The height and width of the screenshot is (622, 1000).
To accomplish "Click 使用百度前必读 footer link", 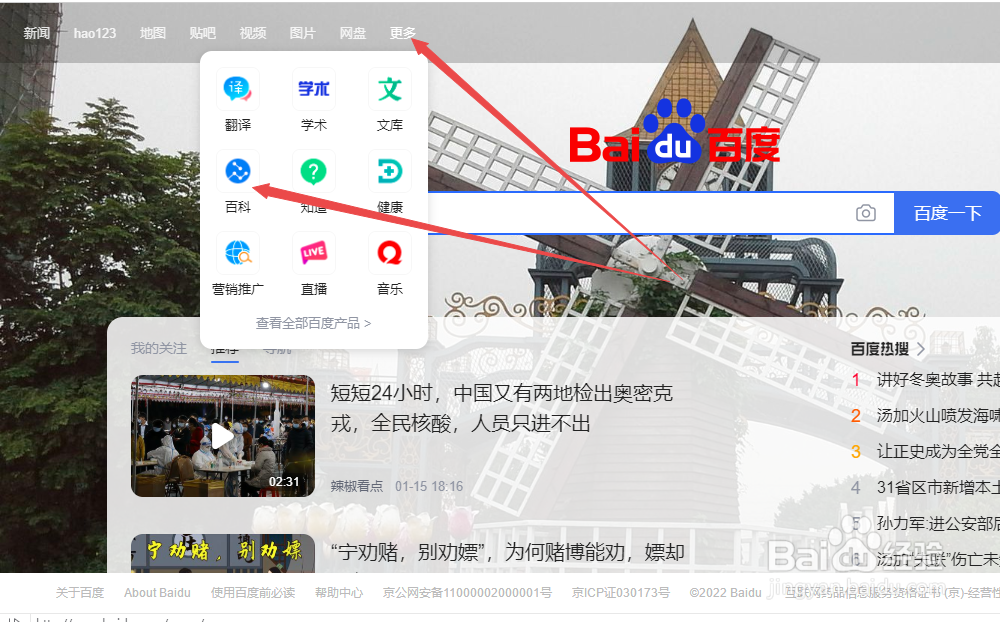I will coord(253,593).
